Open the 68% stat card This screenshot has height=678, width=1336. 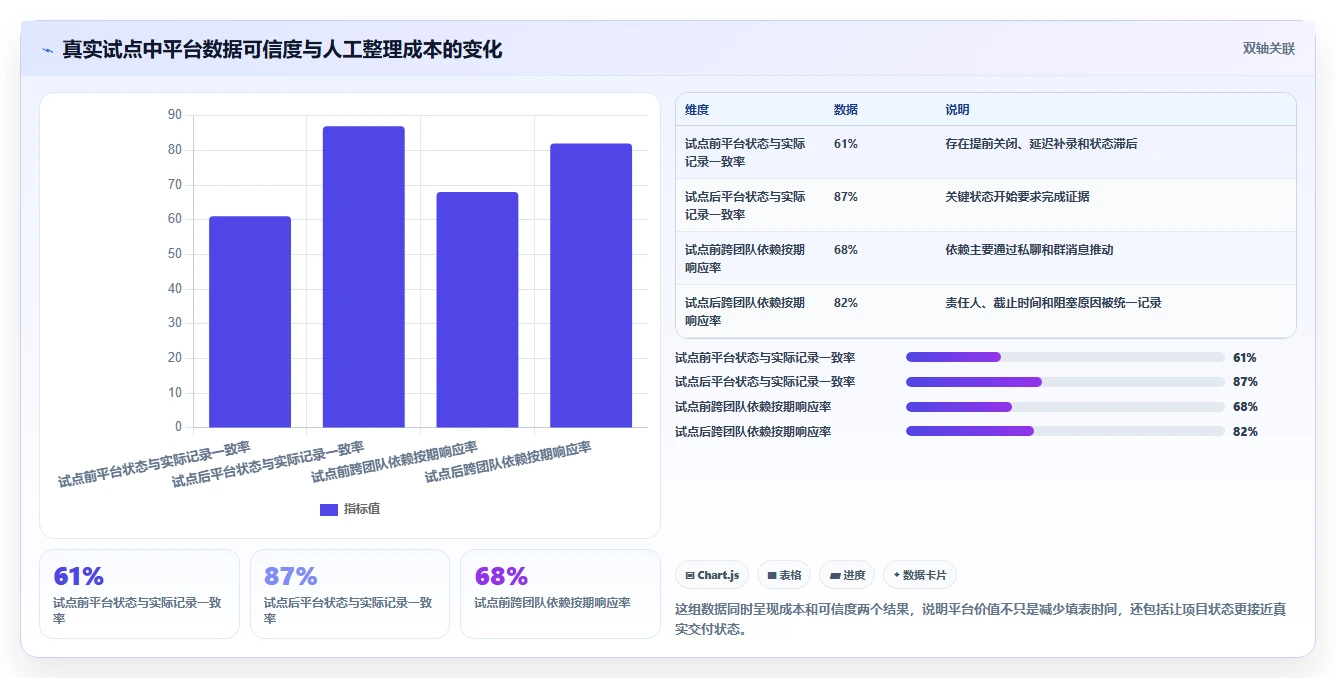tap(560, 594)
